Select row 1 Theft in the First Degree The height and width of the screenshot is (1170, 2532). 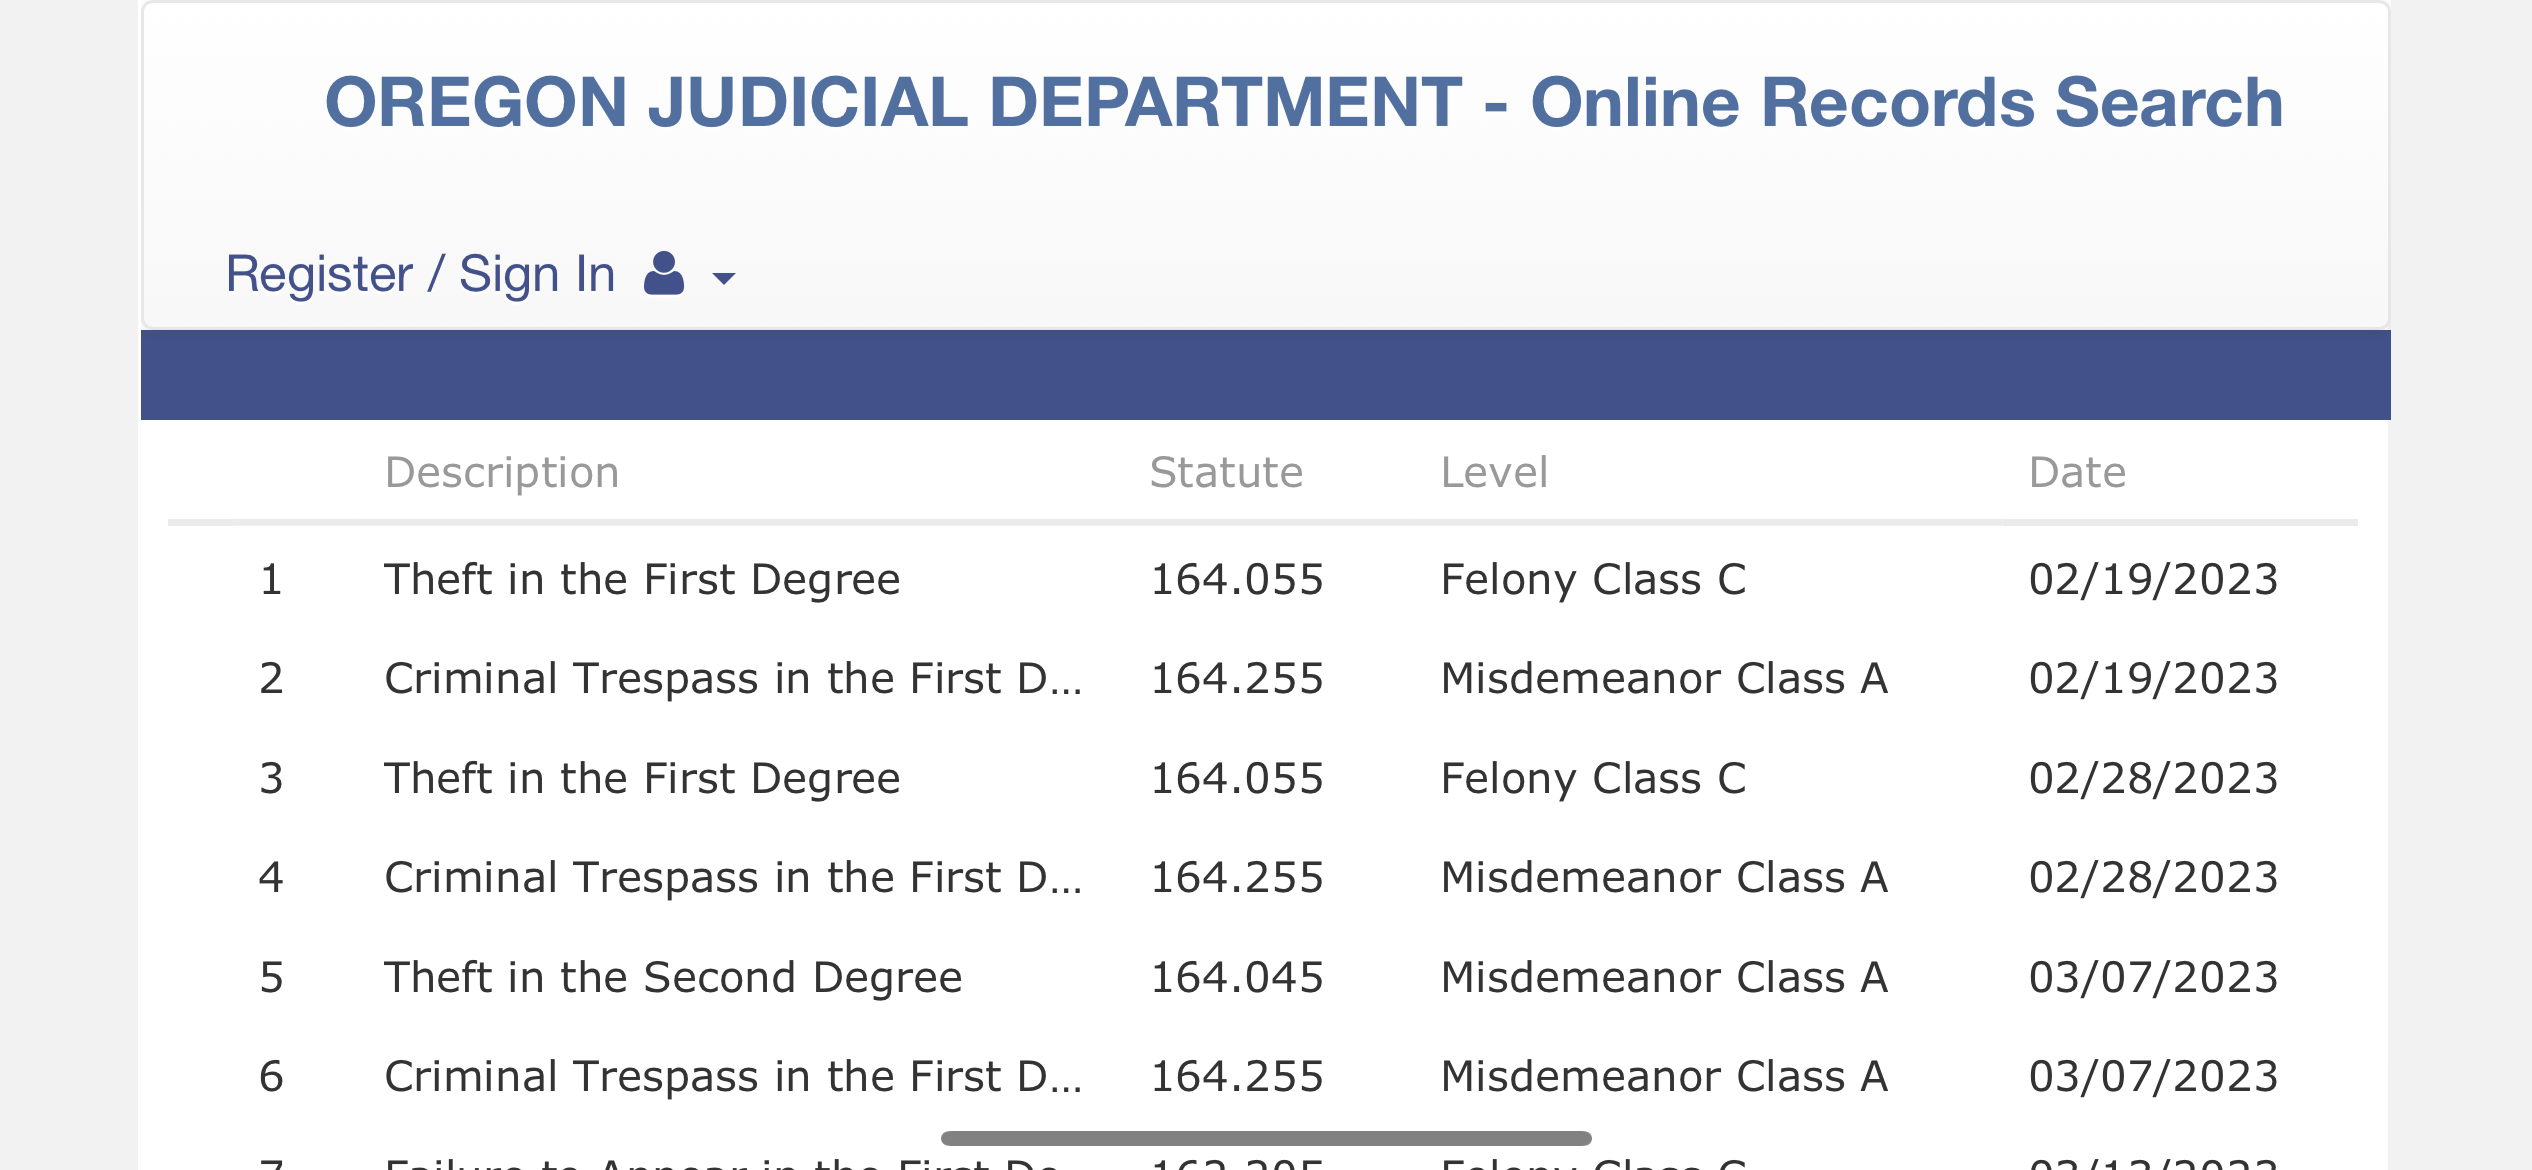coord(1263,580)
